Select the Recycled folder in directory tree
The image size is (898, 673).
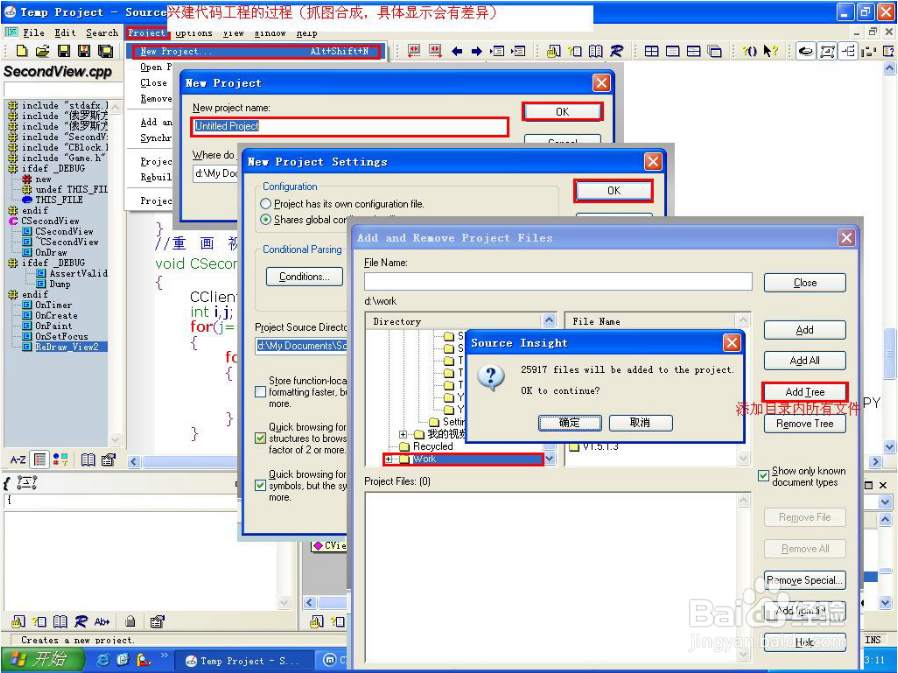coord(432,446)
